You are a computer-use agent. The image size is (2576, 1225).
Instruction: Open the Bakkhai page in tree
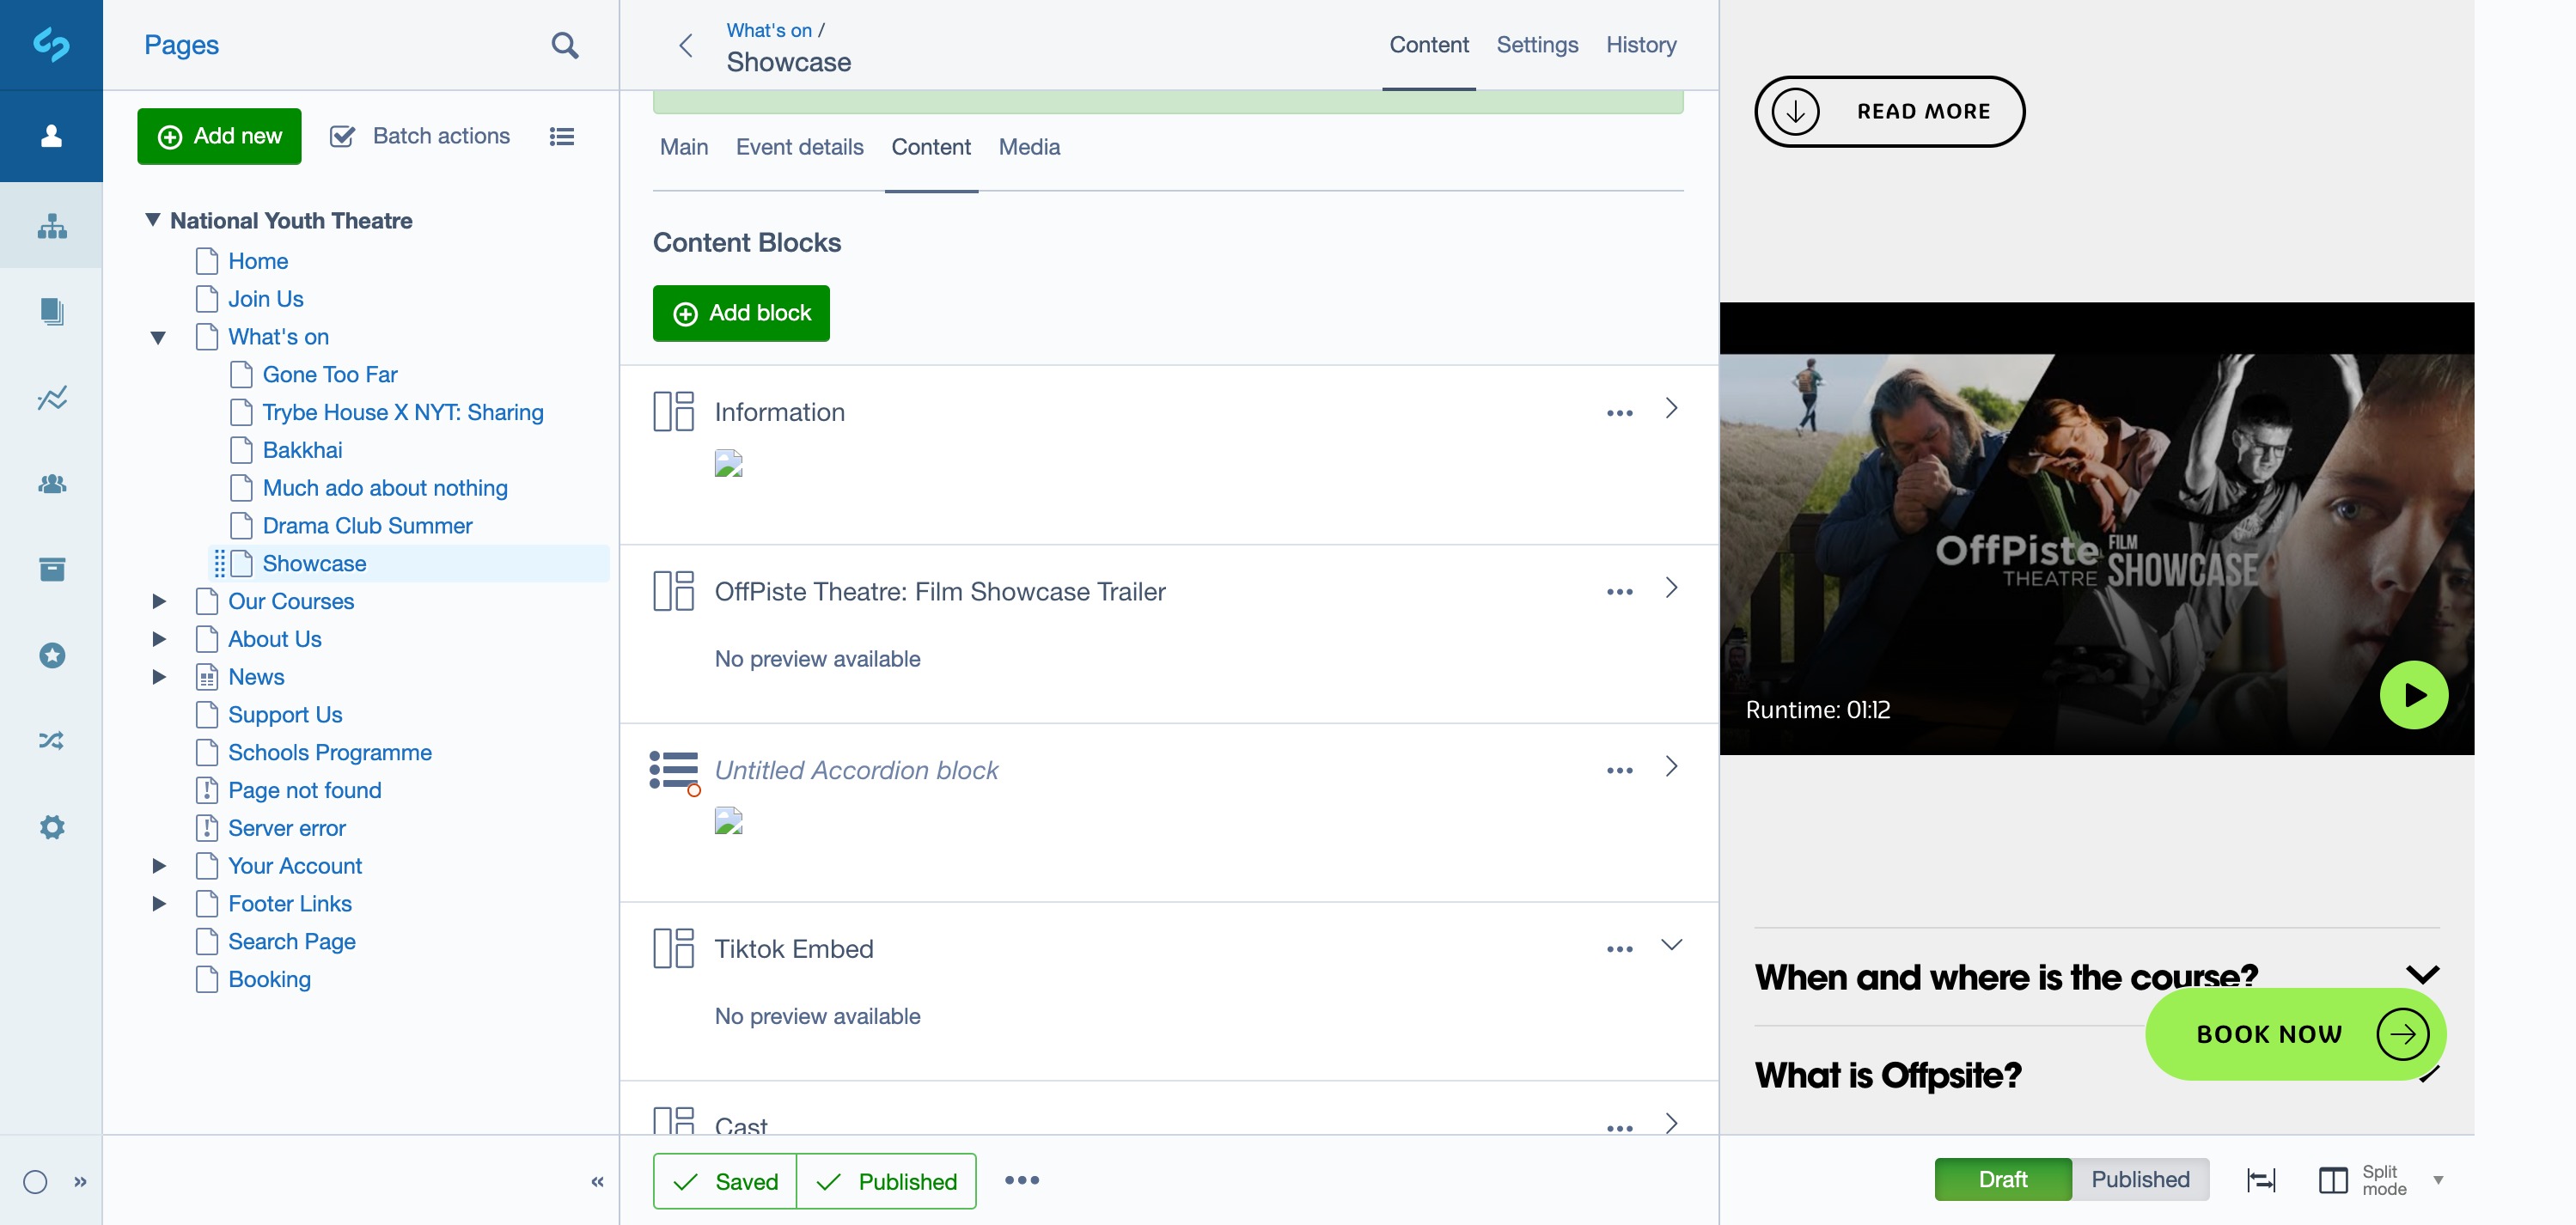(x=302, y=450)
